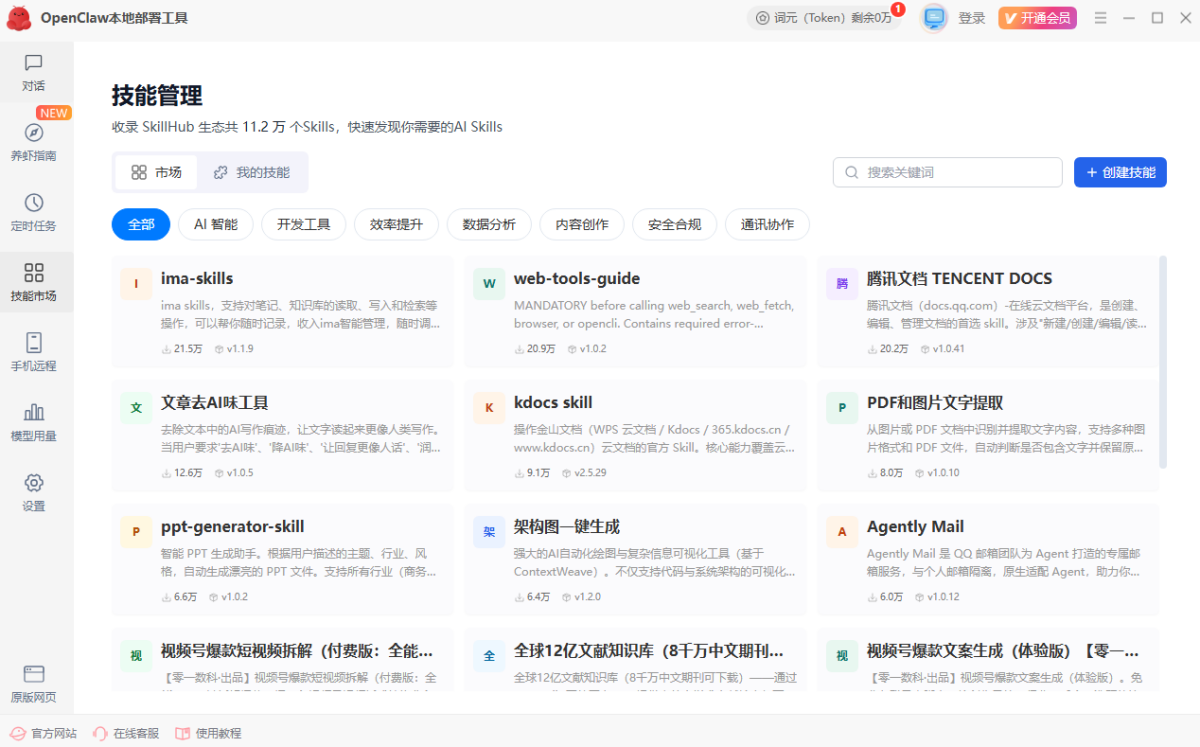Click the 视频号爆款短视频拆解 card icon
This screenshot has height=747, width=1200.
[x=136, y=655]
